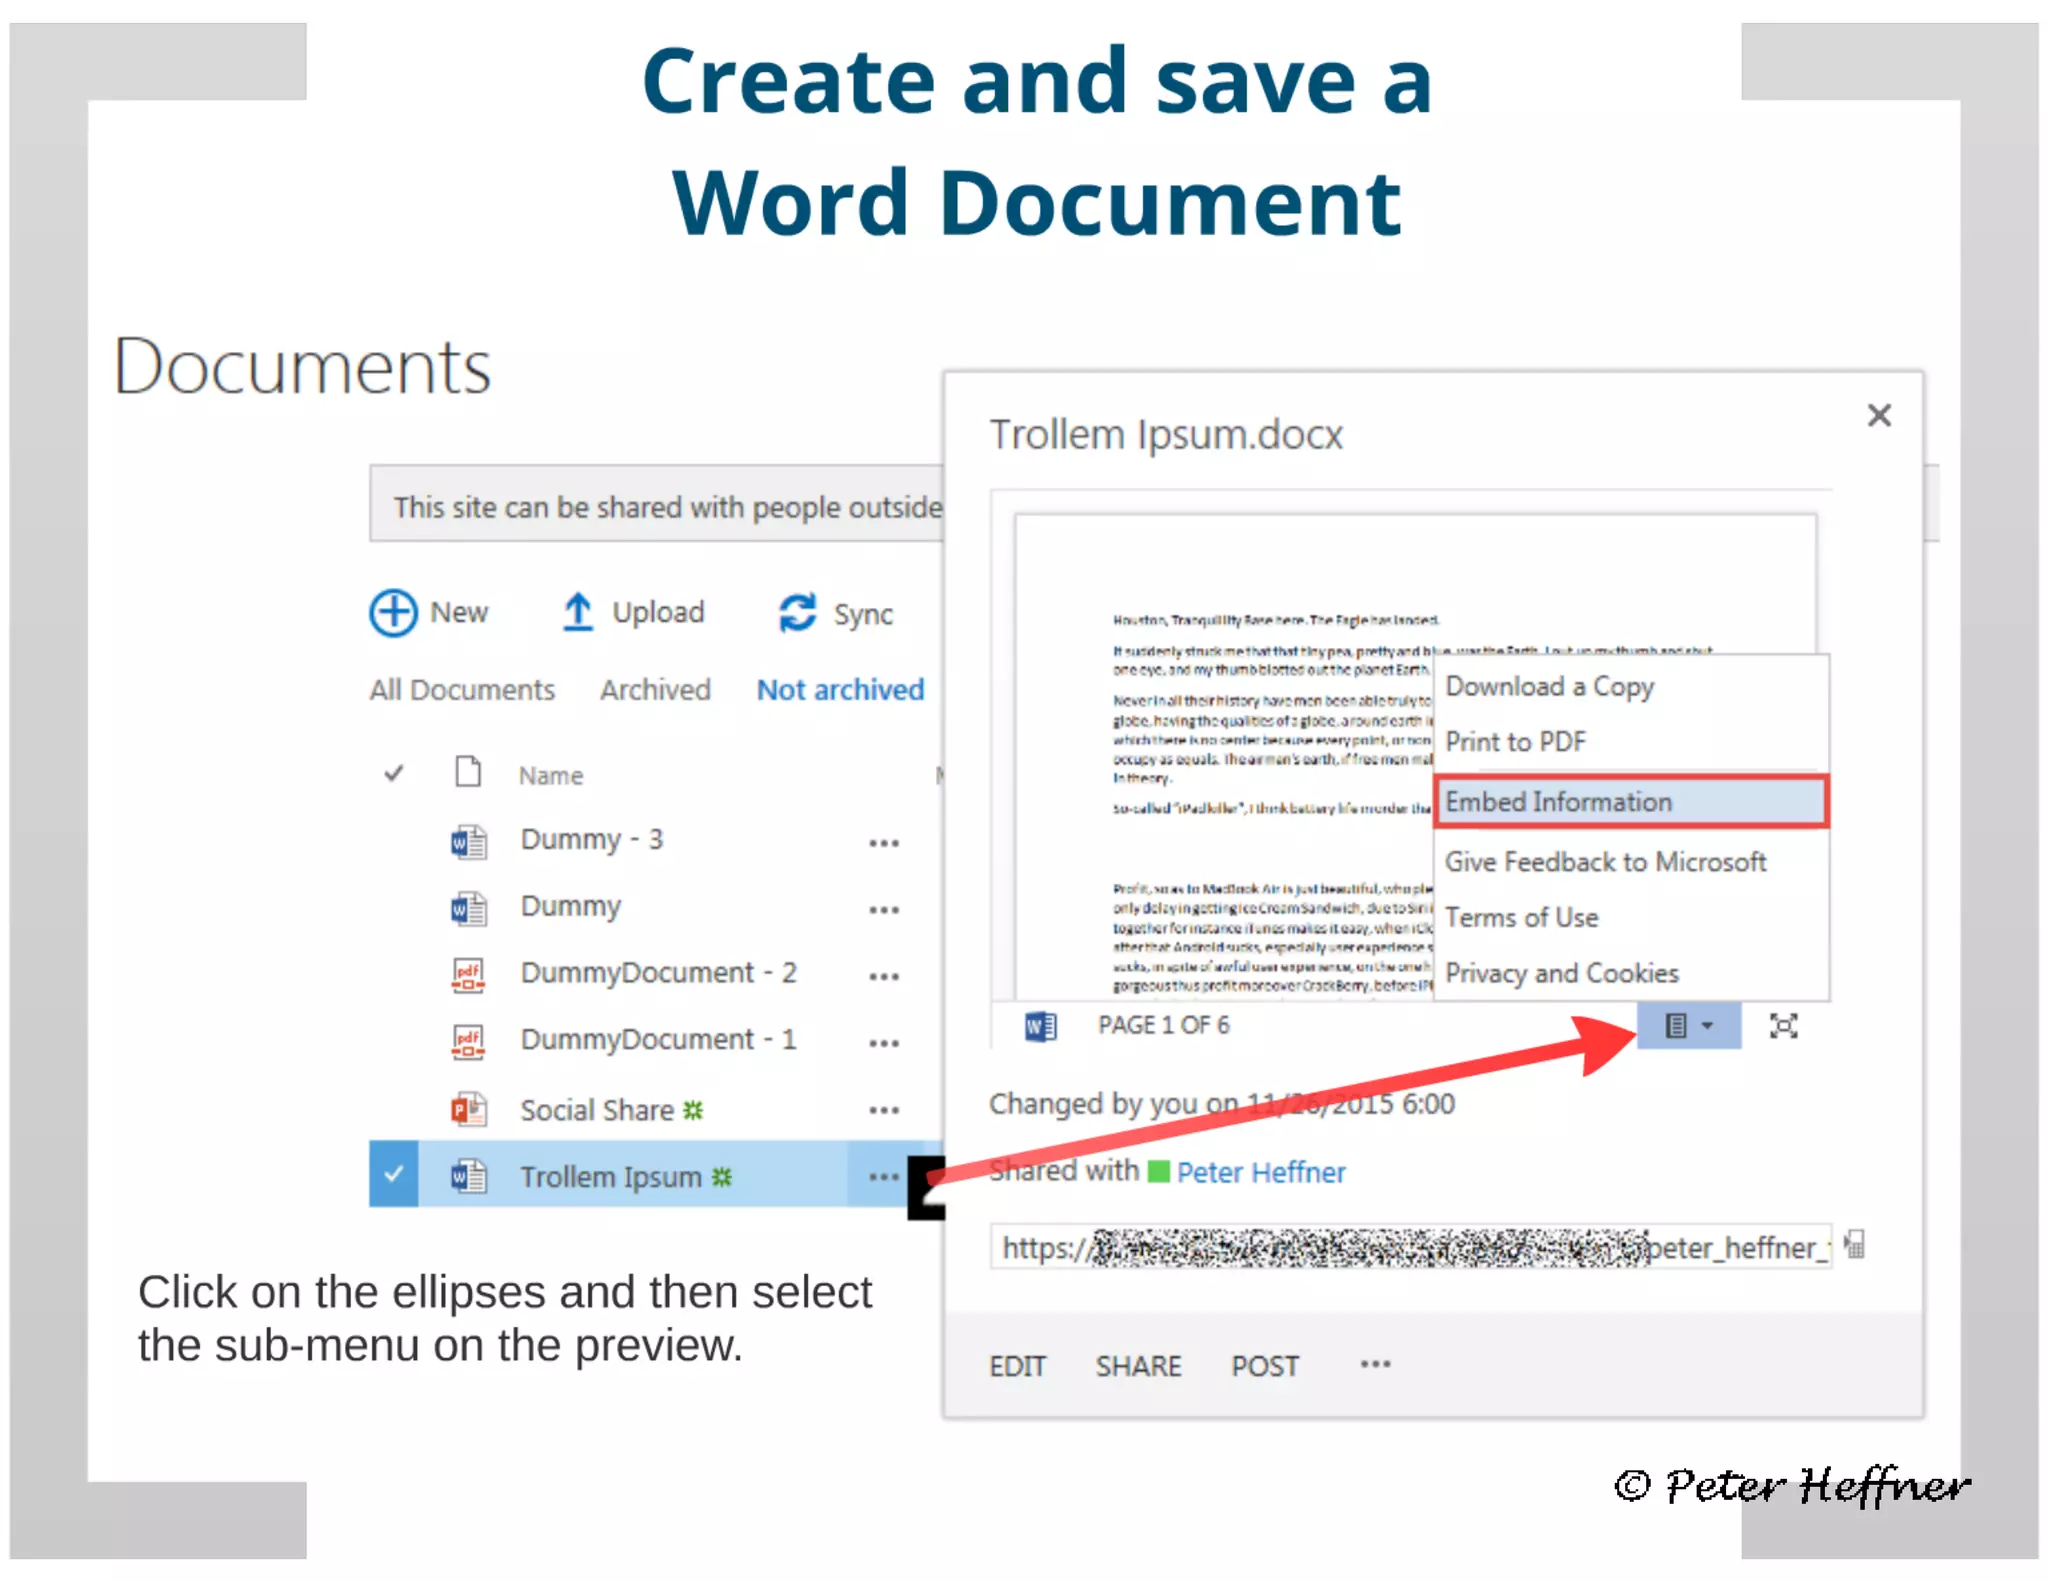Image resolution: width=2048 pixels, height=1582 pixels.
Task: Click the full screen preview icon
Action: click(x=1783, y=1026)
